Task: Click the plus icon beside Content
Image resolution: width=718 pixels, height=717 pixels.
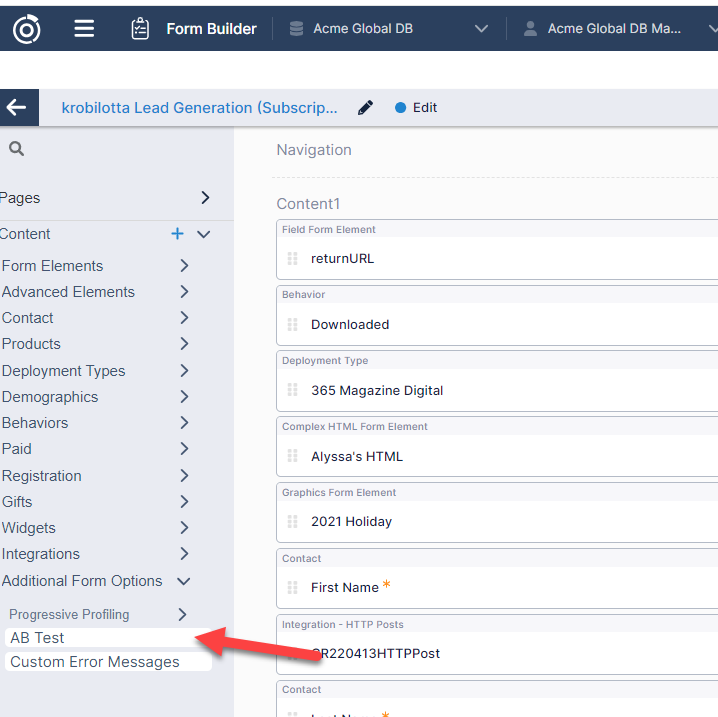Action: point(177,234)
